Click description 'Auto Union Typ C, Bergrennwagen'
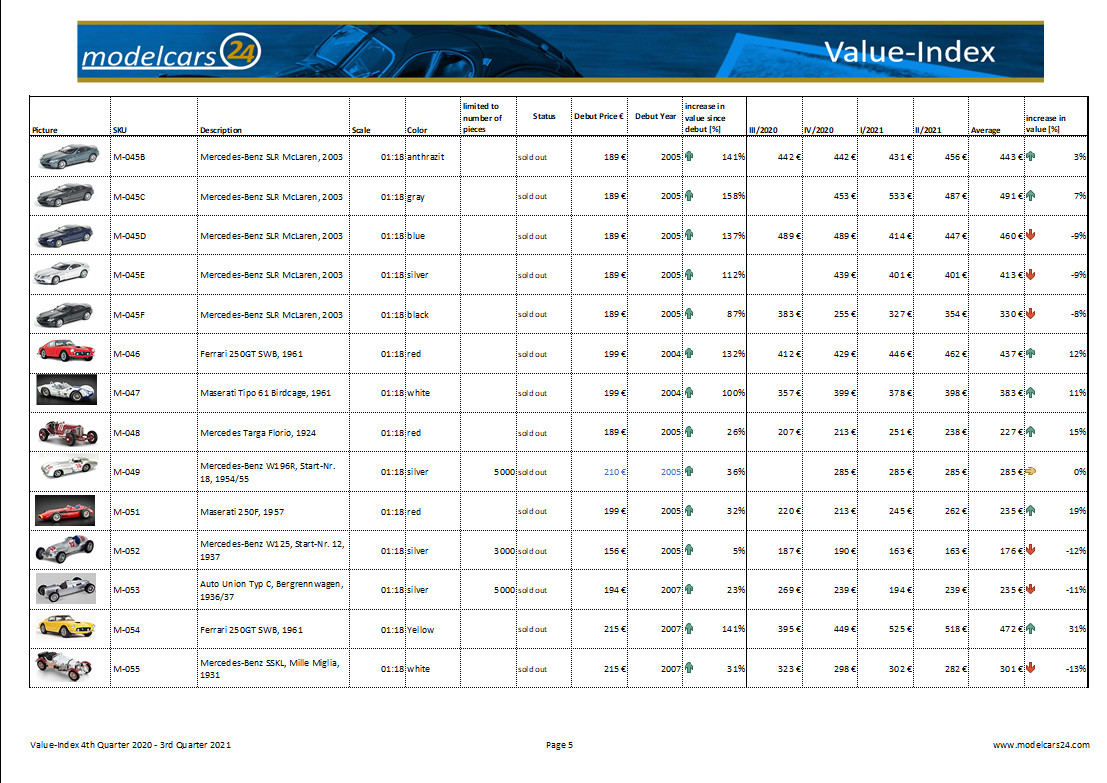This screenshot has height=783, width=1107. [271, 584]
